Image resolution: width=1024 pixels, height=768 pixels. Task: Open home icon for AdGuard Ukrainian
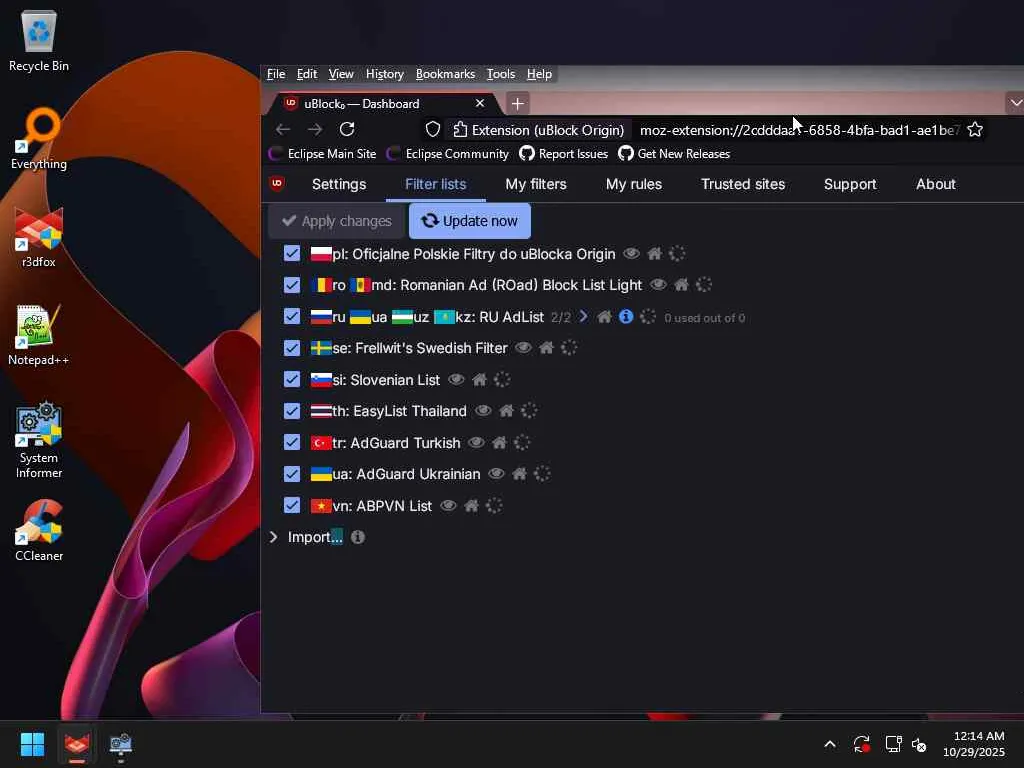[x=520, y=473]
